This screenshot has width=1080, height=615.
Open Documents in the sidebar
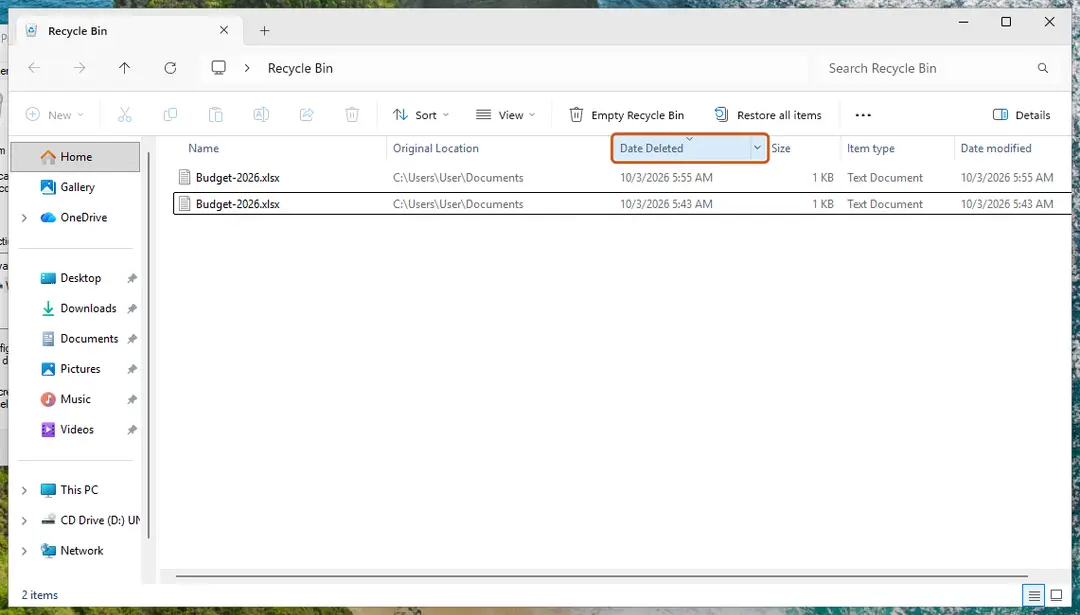coord(89,339)
